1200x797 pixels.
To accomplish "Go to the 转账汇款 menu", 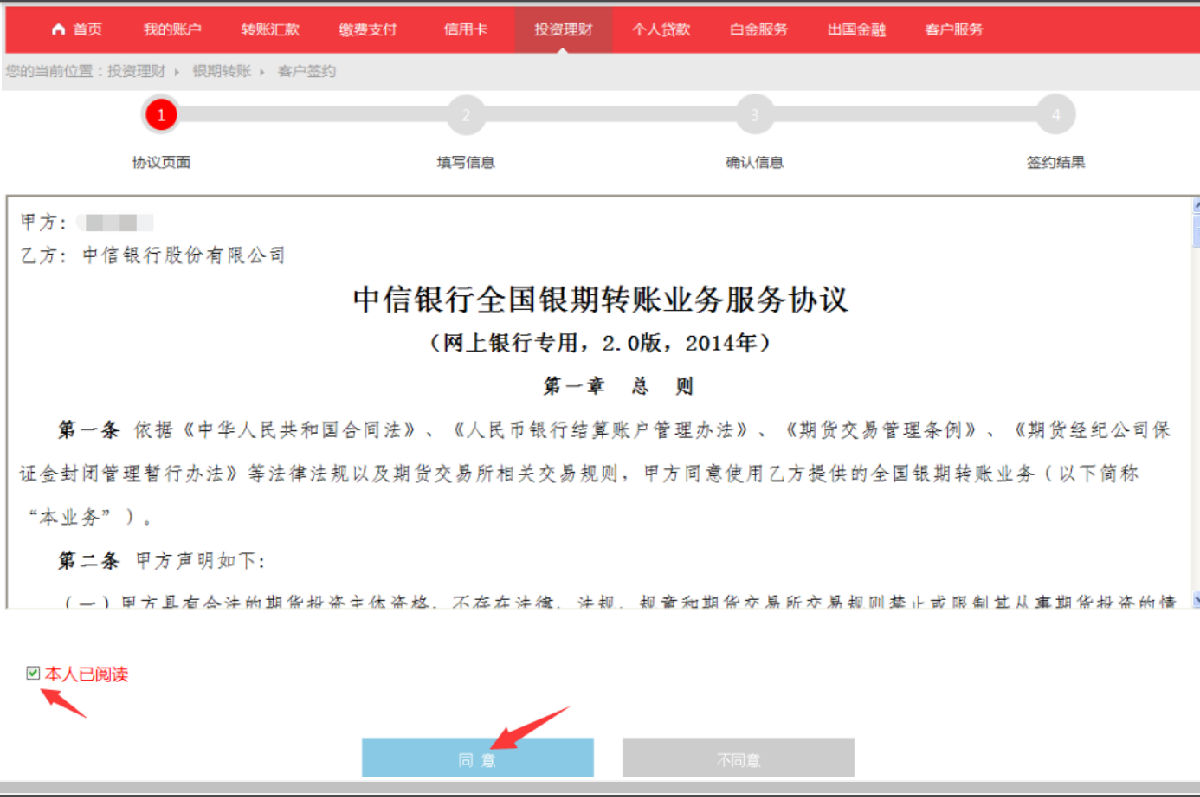I will point(270,30).
